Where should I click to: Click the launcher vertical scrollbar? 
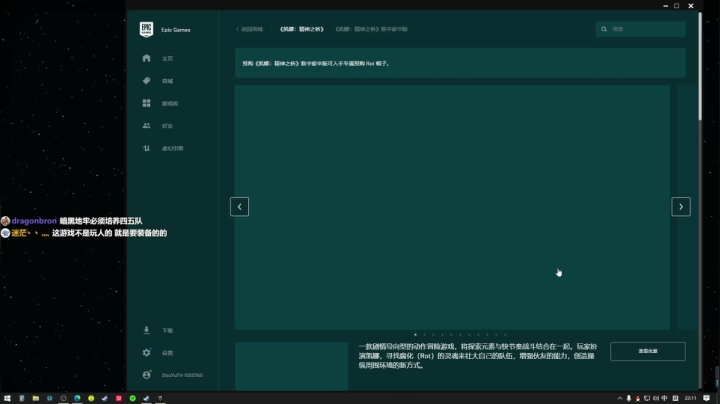coord(700,67)
